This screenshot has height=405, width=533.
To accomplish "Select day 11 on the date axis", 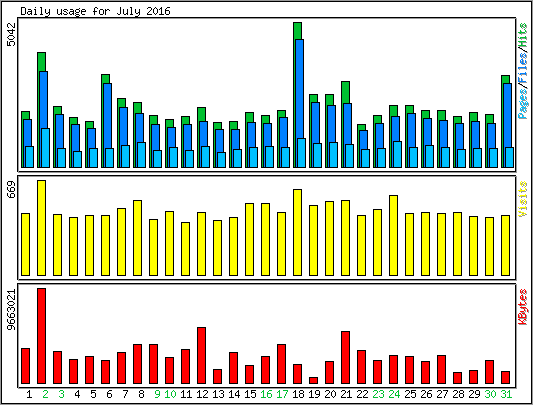I will 186,394.
